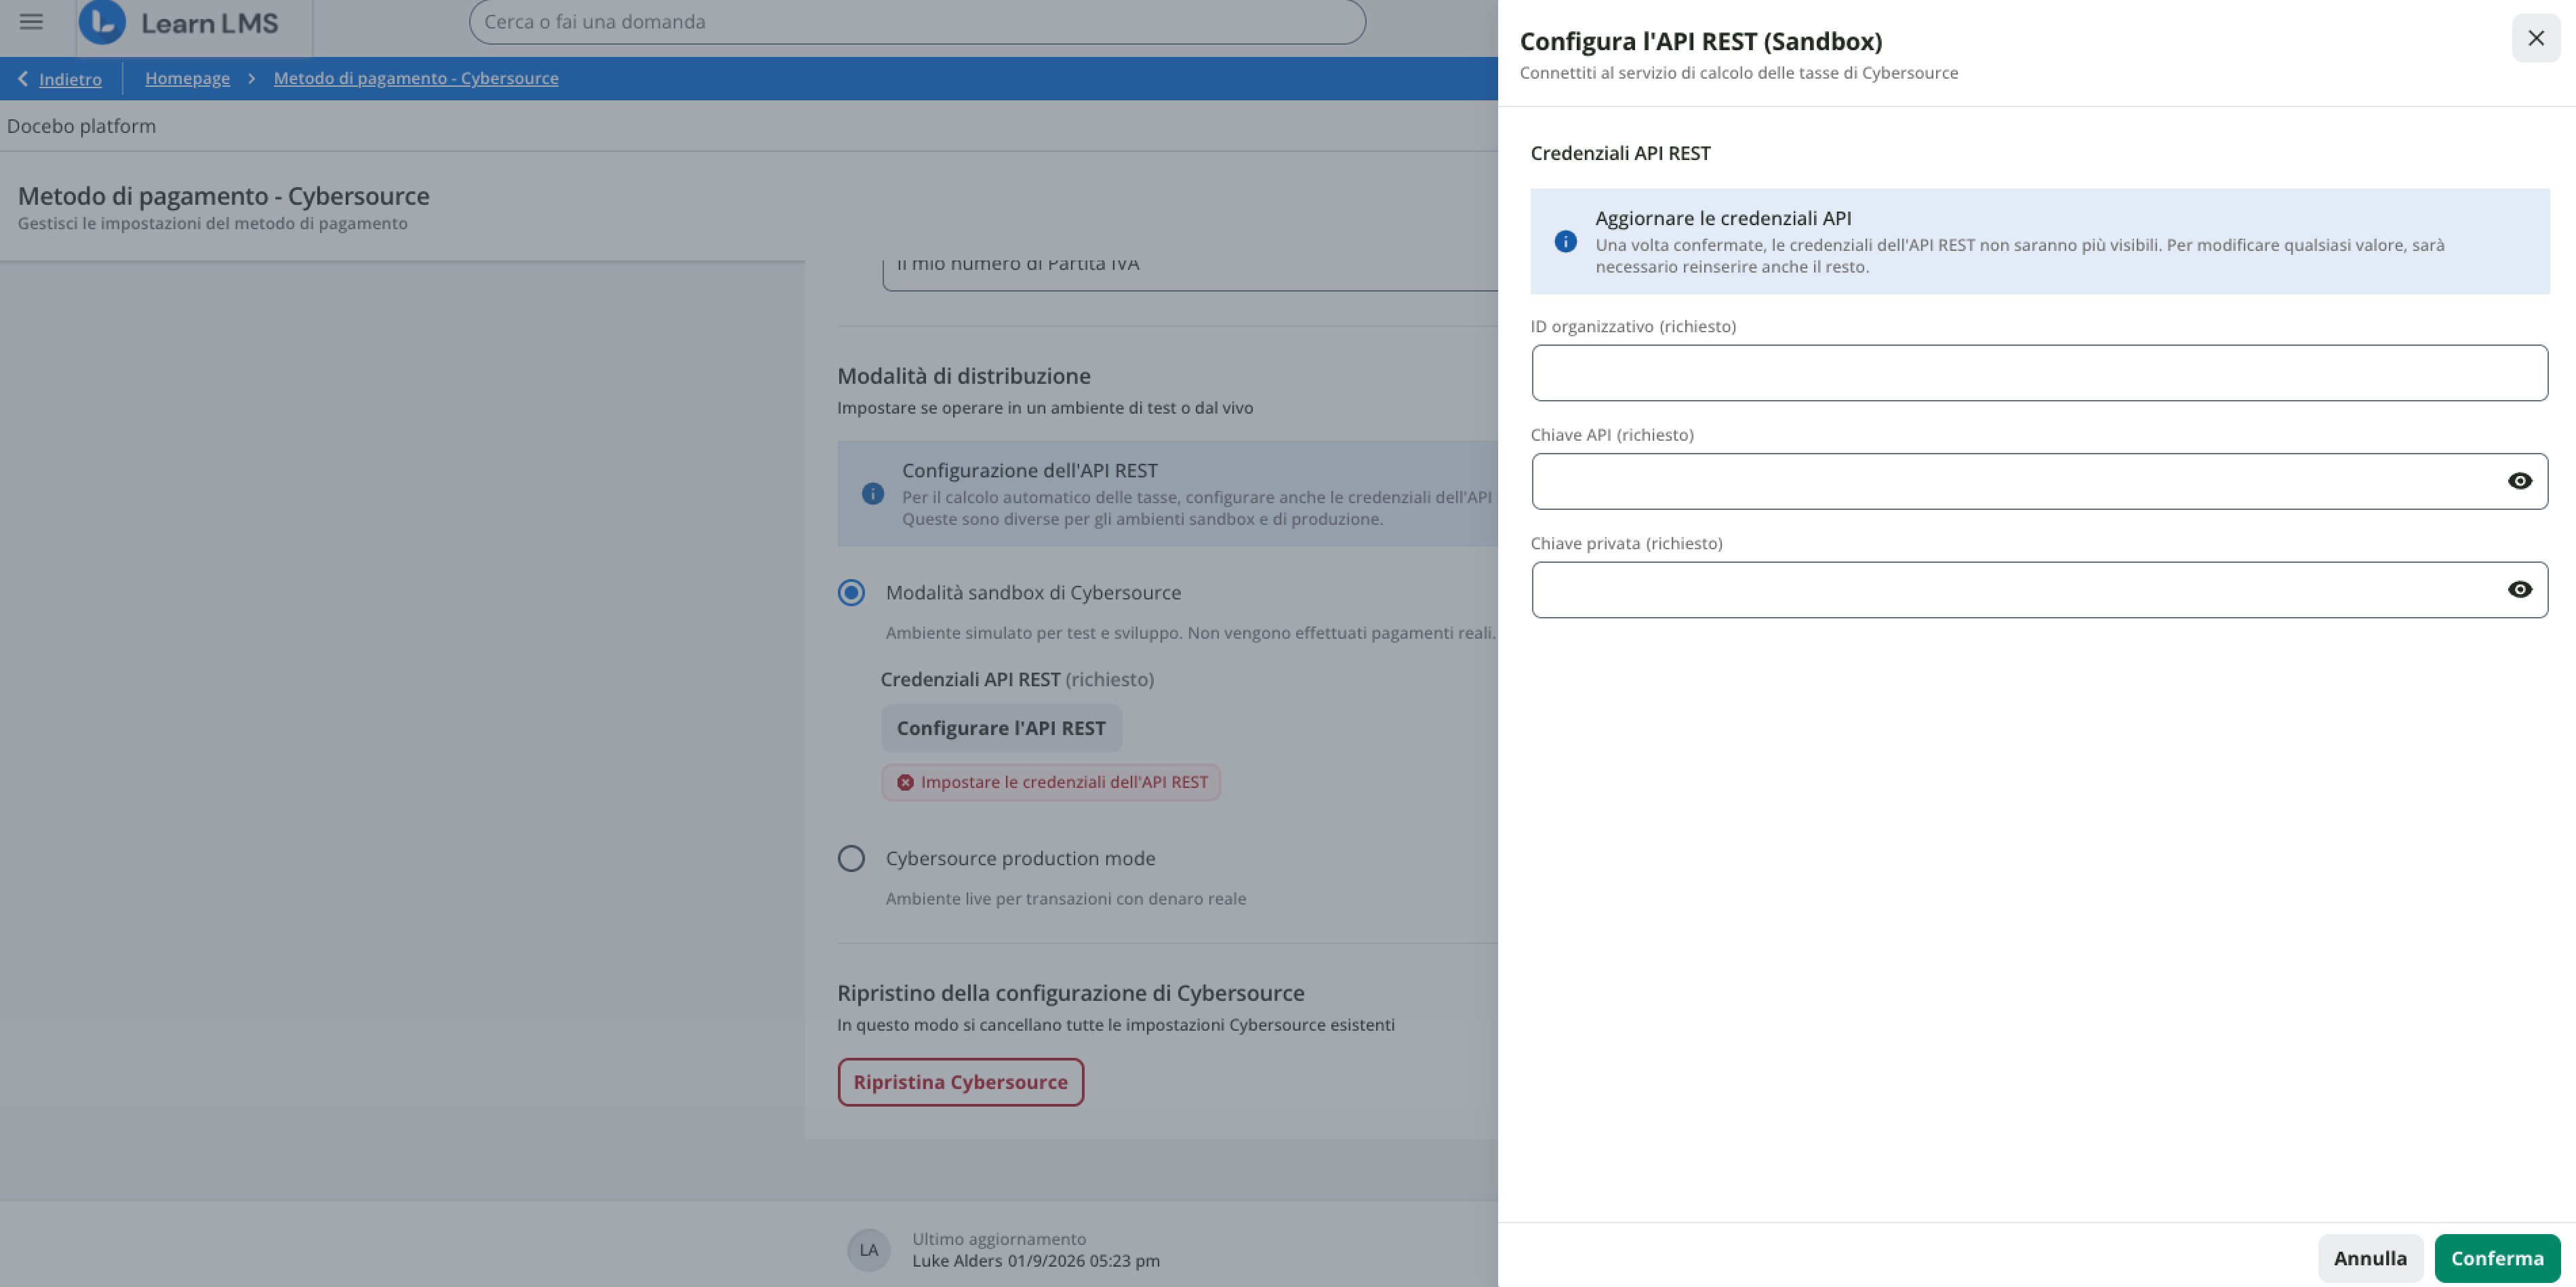Select Cybersource production mode radio
The height and width of the screenshot is (1287, 2576).
(851, 859)
